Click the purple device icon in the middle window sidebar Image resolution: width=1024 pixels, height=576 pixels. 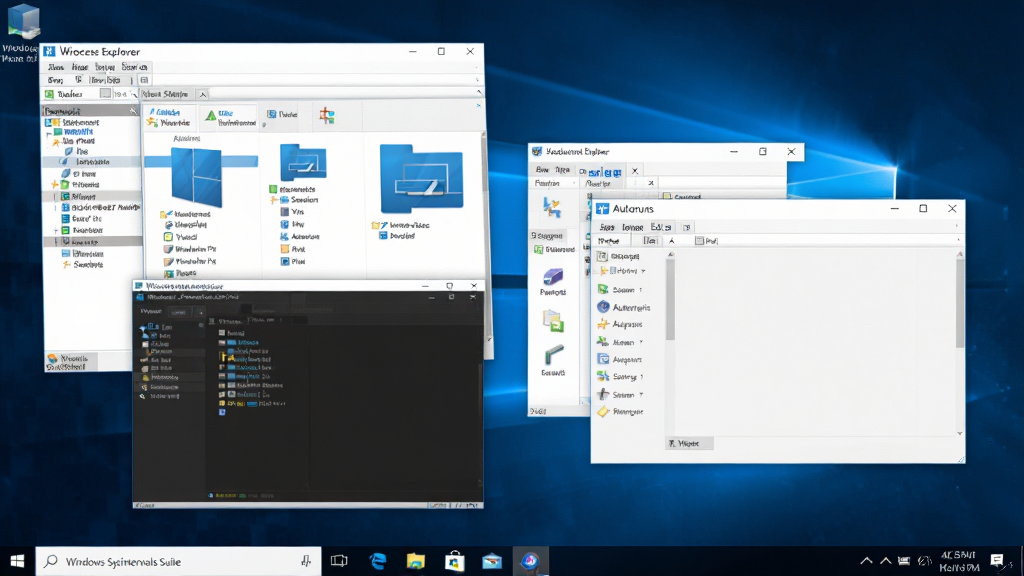tap(552, 277)
